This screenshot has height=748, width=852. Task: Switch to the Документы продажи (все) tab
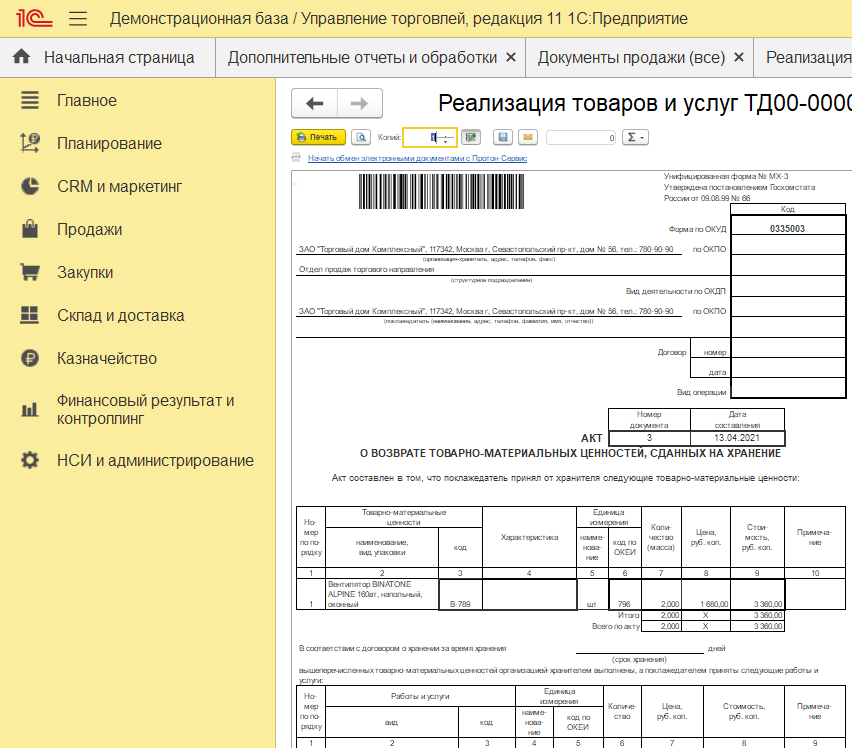(x=631, y=58)
